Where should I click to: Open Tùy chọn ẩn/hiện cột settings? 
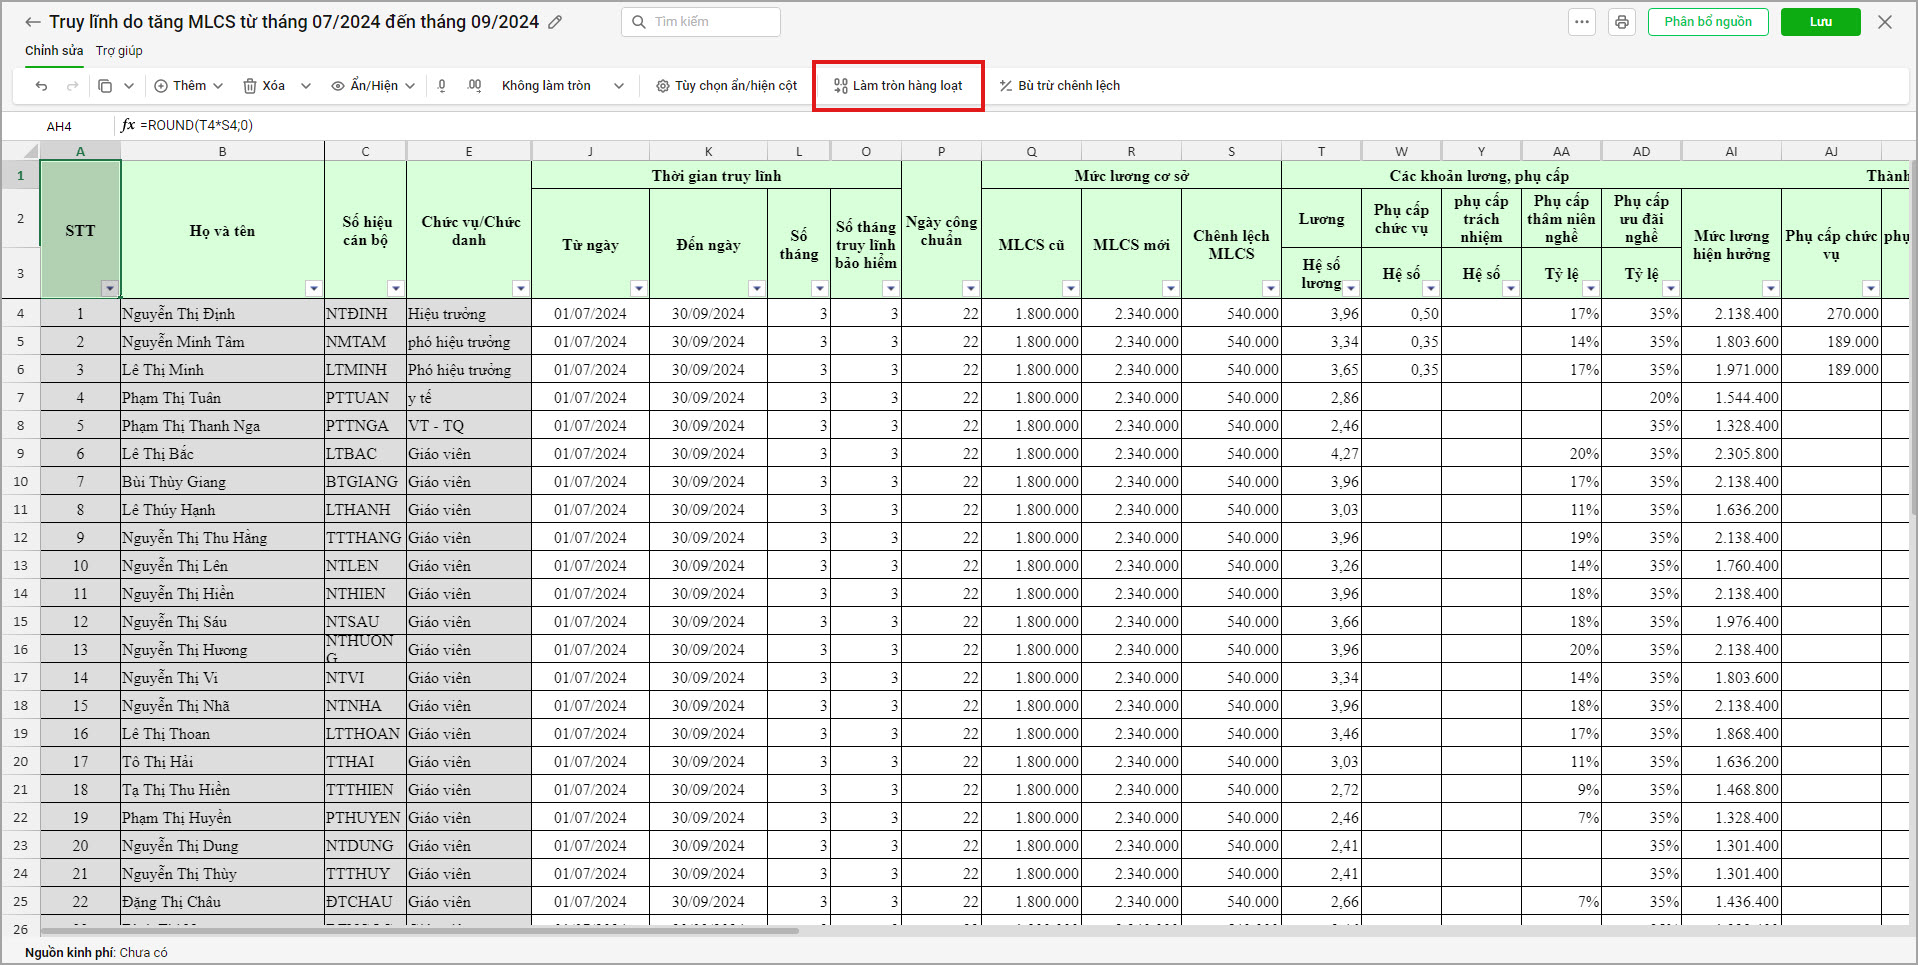coord(727,86)
